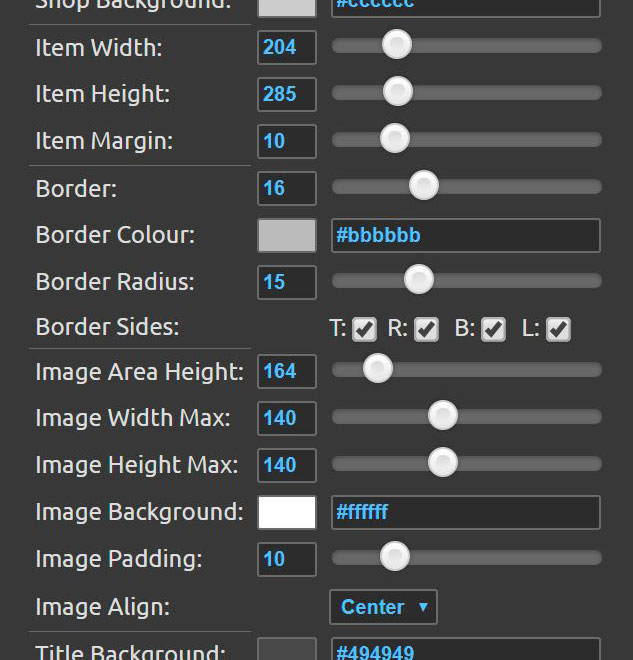
Task: Toggle the top border side checkbox
Action: 364,328
